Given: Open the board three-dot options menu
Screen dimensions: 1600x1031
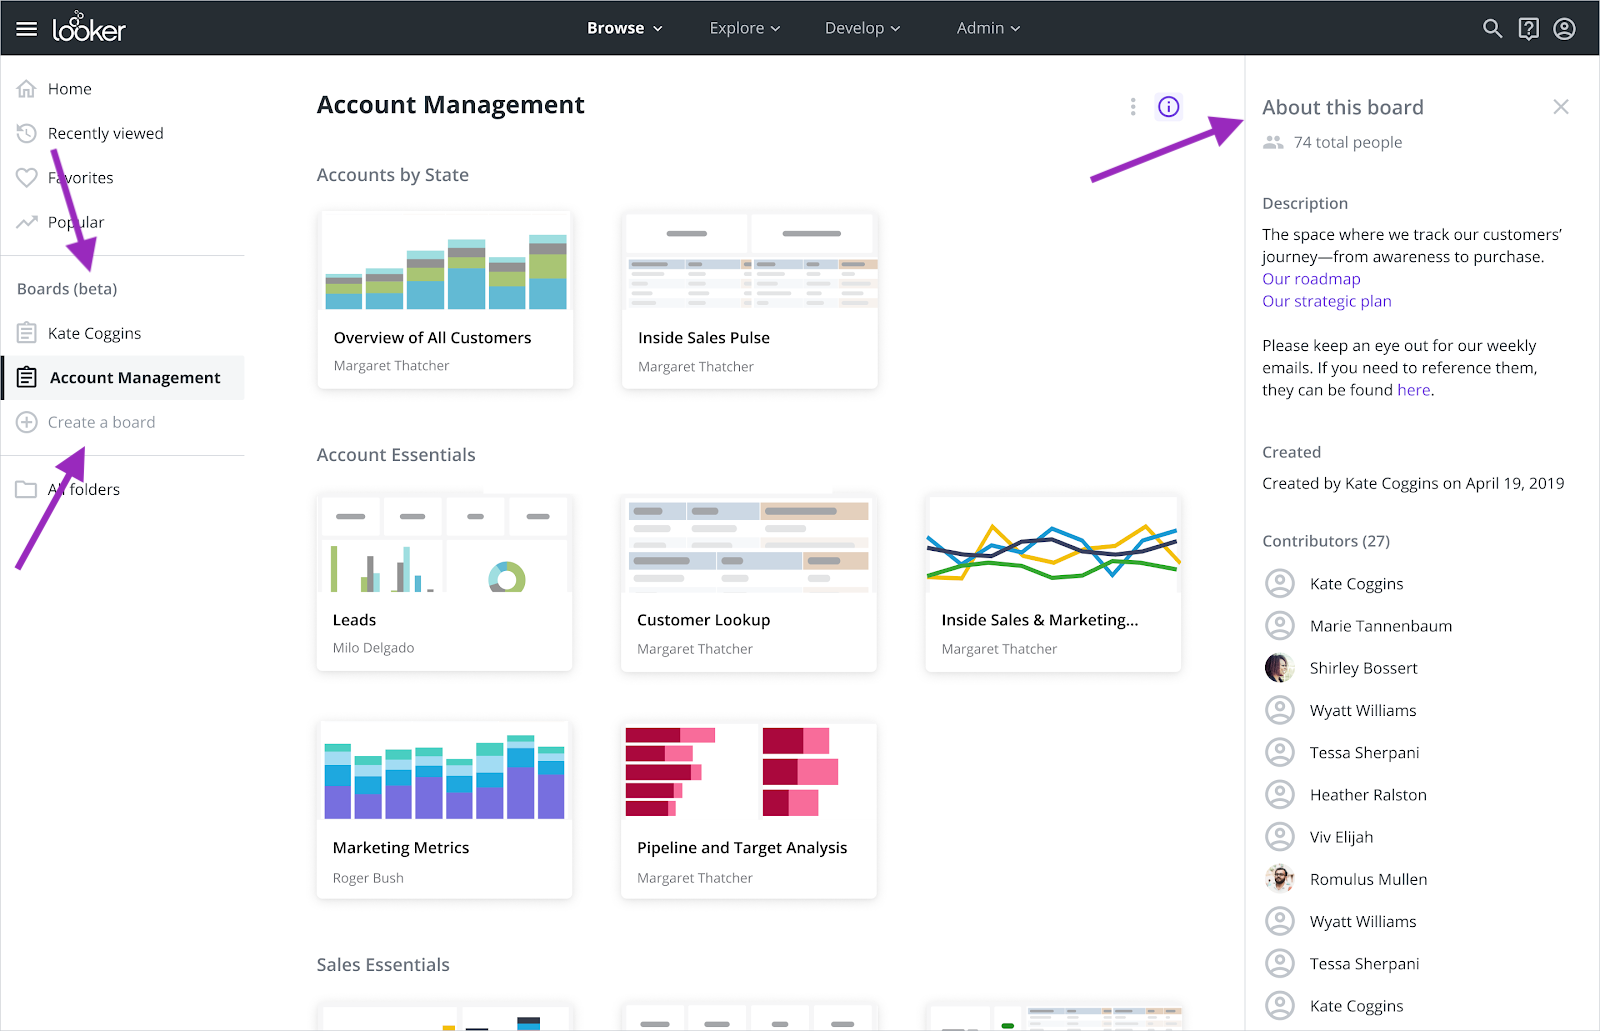Looking at the screenshot, I should pyautogui.click(x=1132, y=107).
